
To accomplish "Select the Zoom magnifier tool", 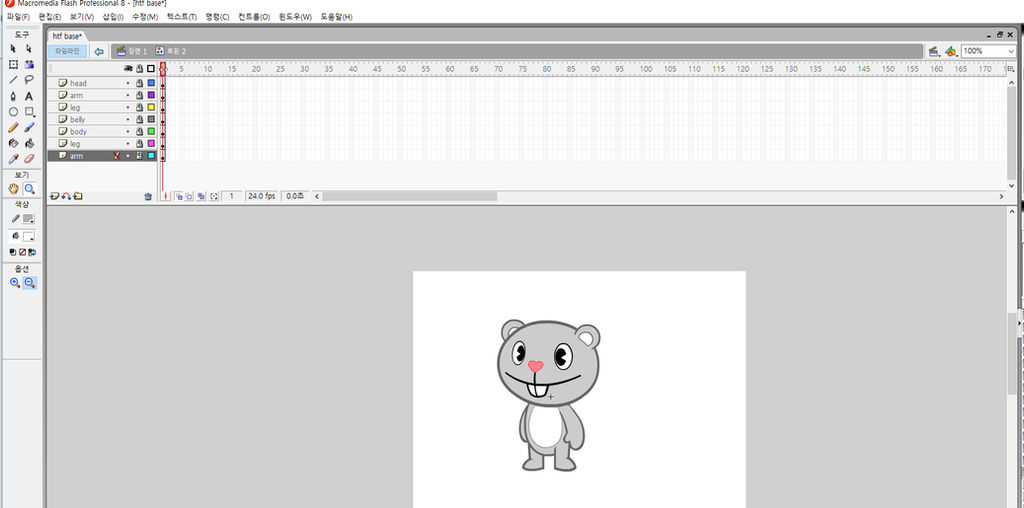I will (x=29, y=189).
